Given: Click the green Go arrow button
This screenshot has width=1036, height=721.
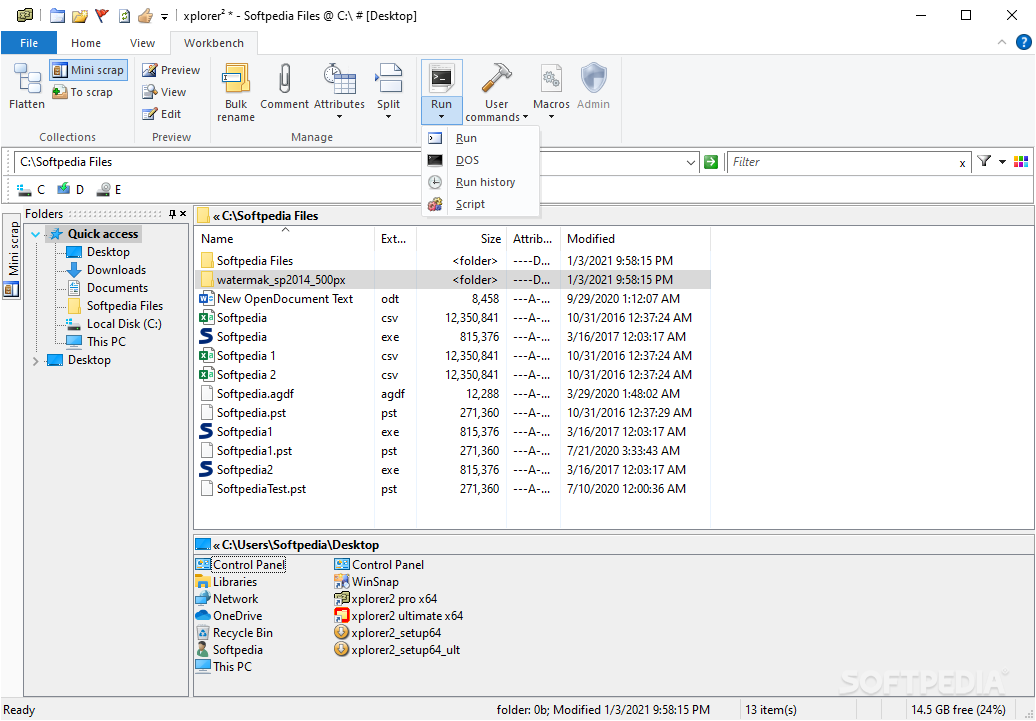Looking at the screenshot, I should coord(711,162).
